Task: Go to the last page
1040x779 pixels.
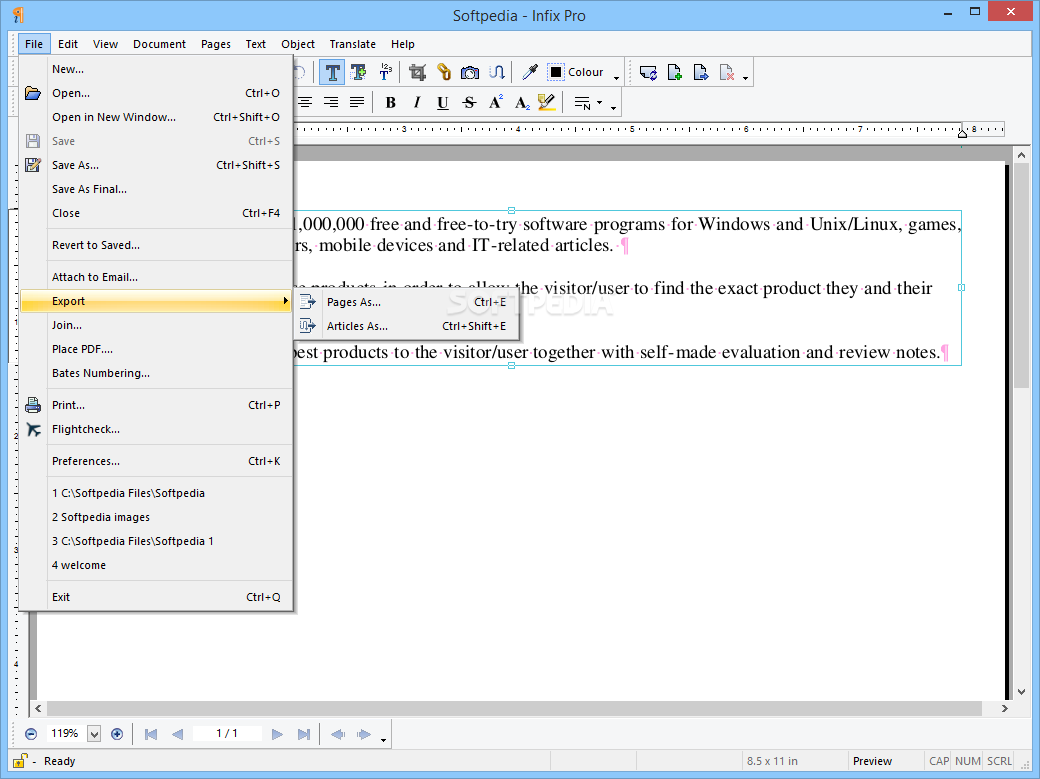Action: point(304,734)
